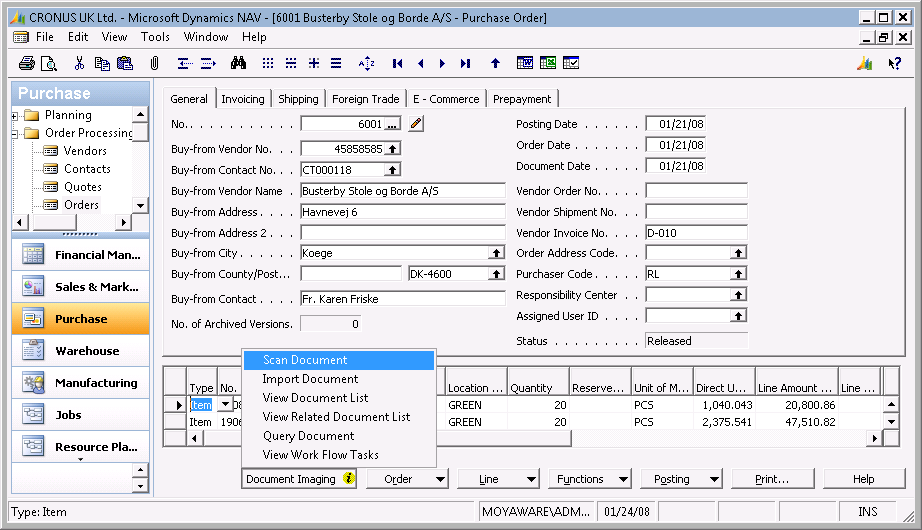922x530 pixels.
Task: Go to next record arrow icon
Action: point(442,64)
